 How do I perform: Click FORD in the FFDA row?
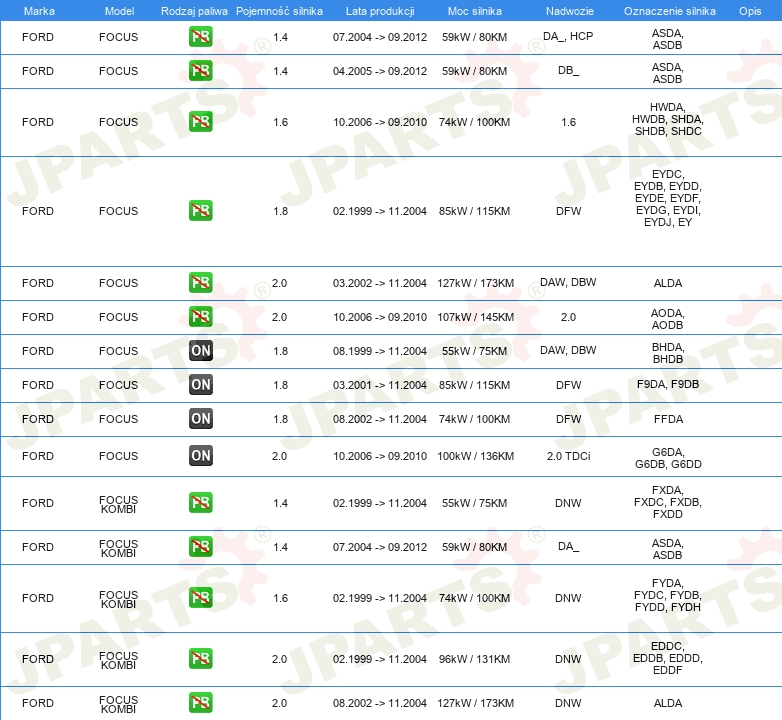(x=38, y=419)
